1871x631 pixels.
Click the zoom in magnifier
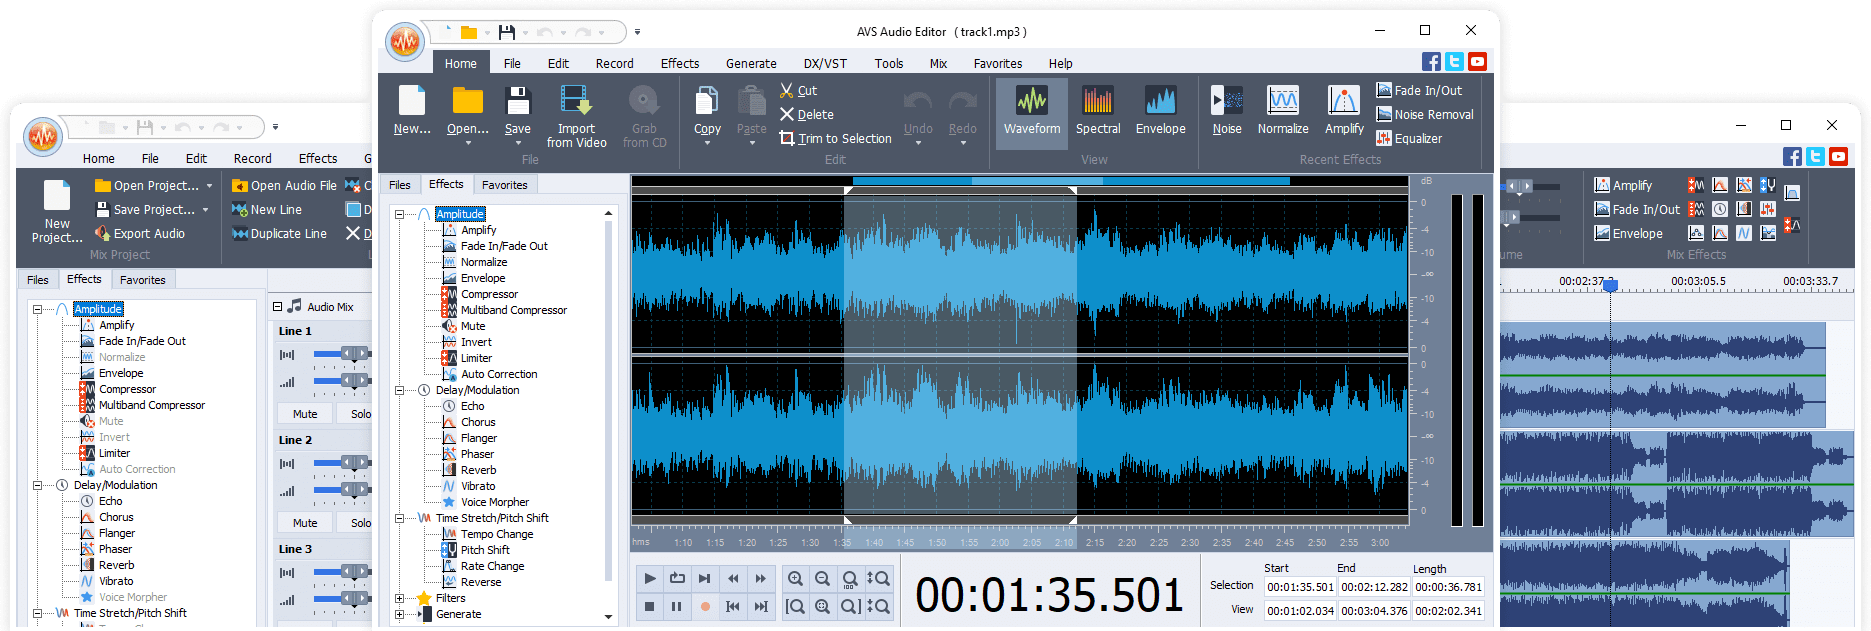point(795,579)
